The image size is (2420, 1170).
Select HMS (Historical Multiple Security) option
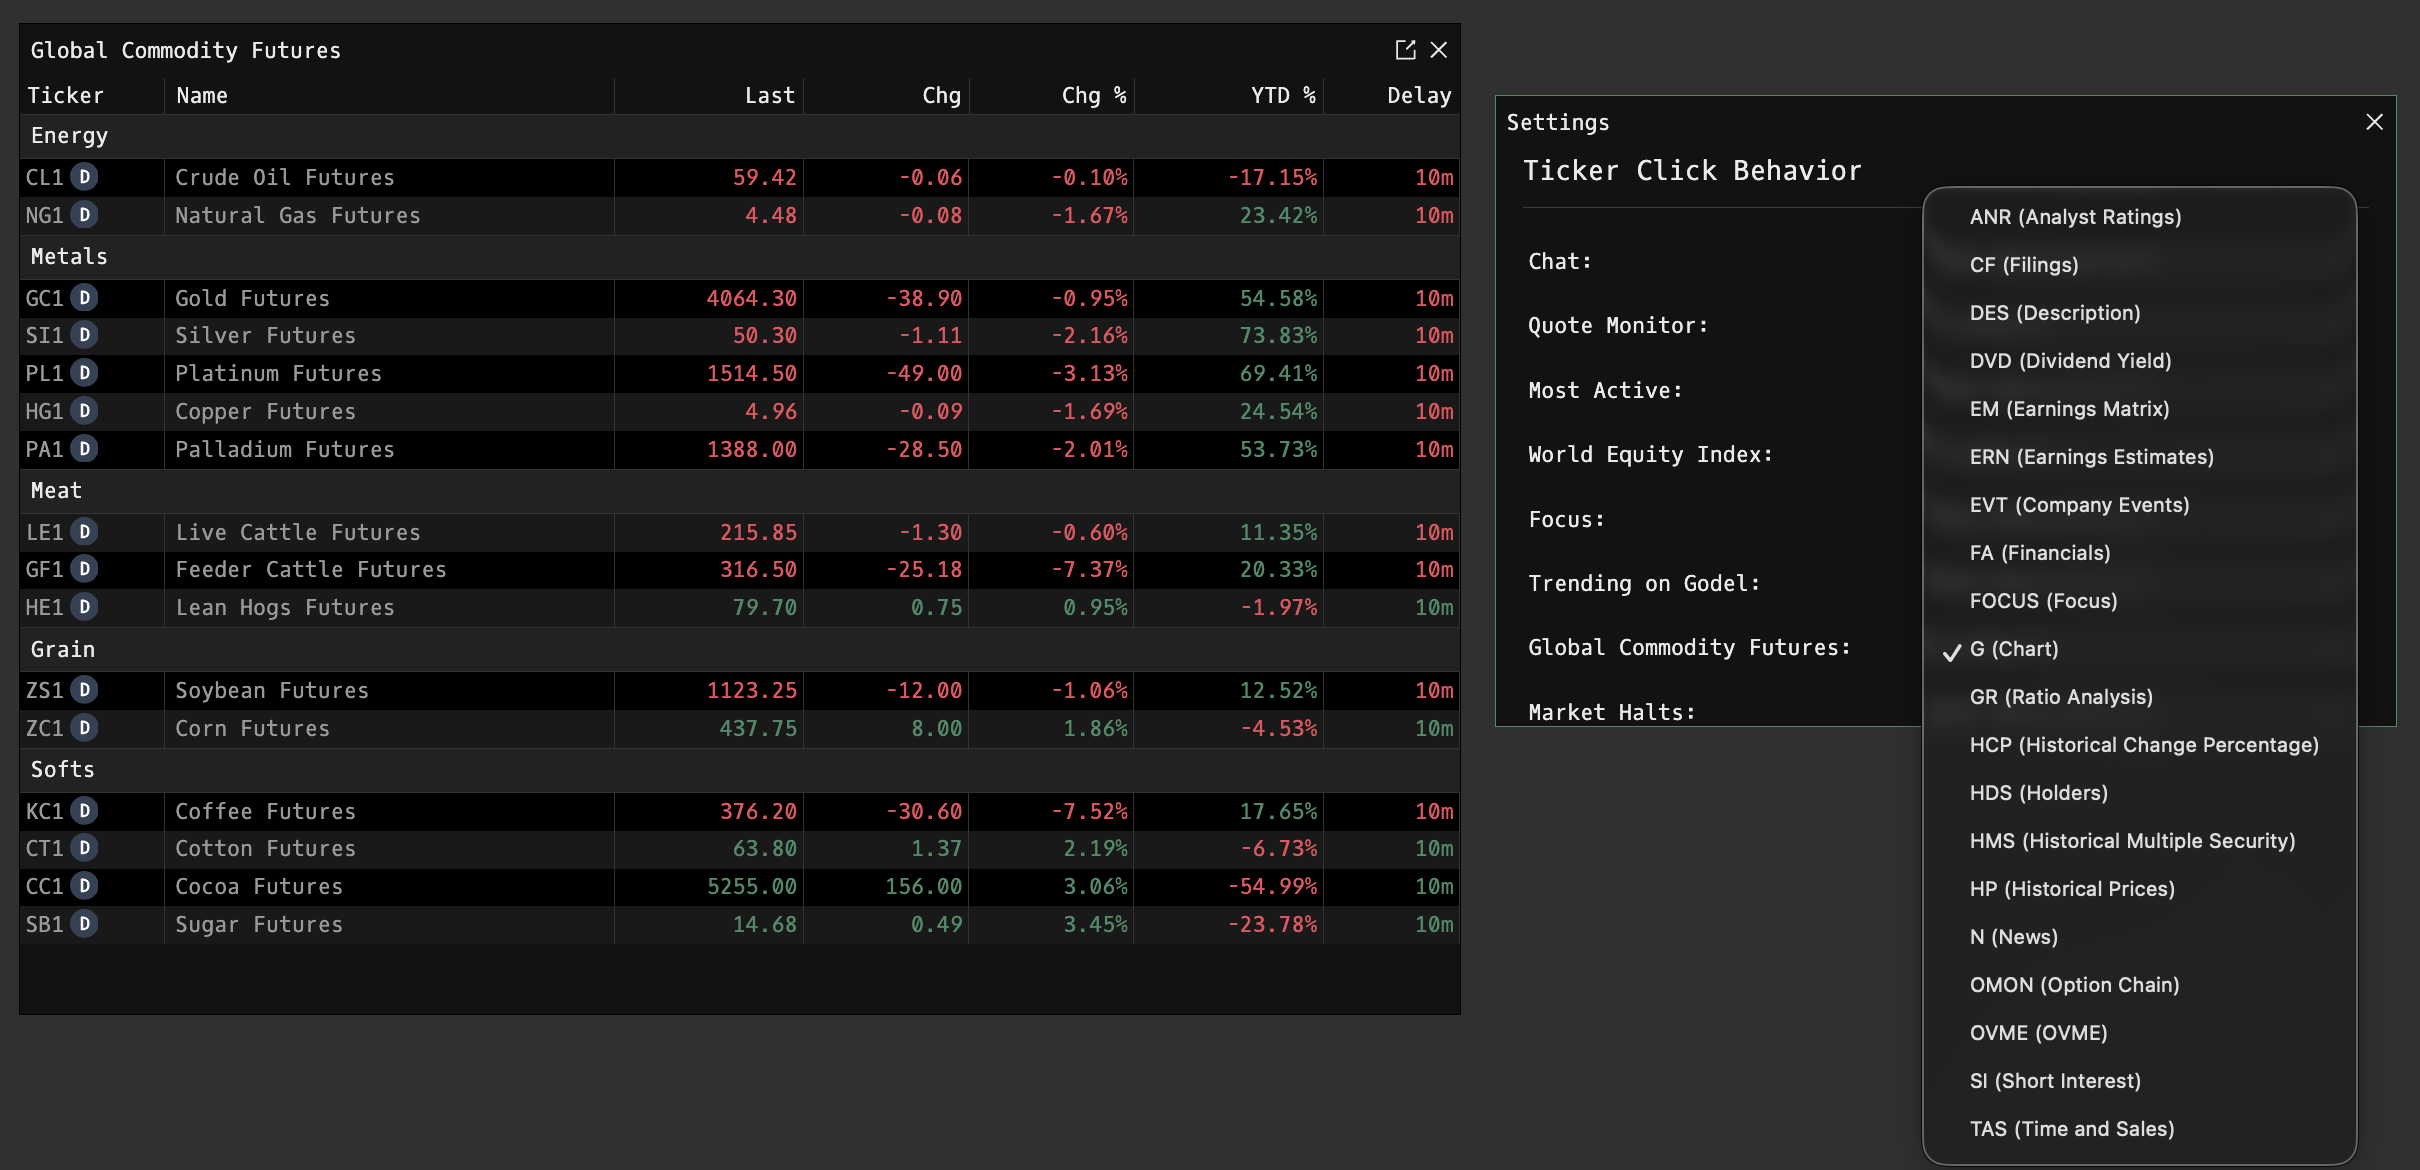[2139, 841]
